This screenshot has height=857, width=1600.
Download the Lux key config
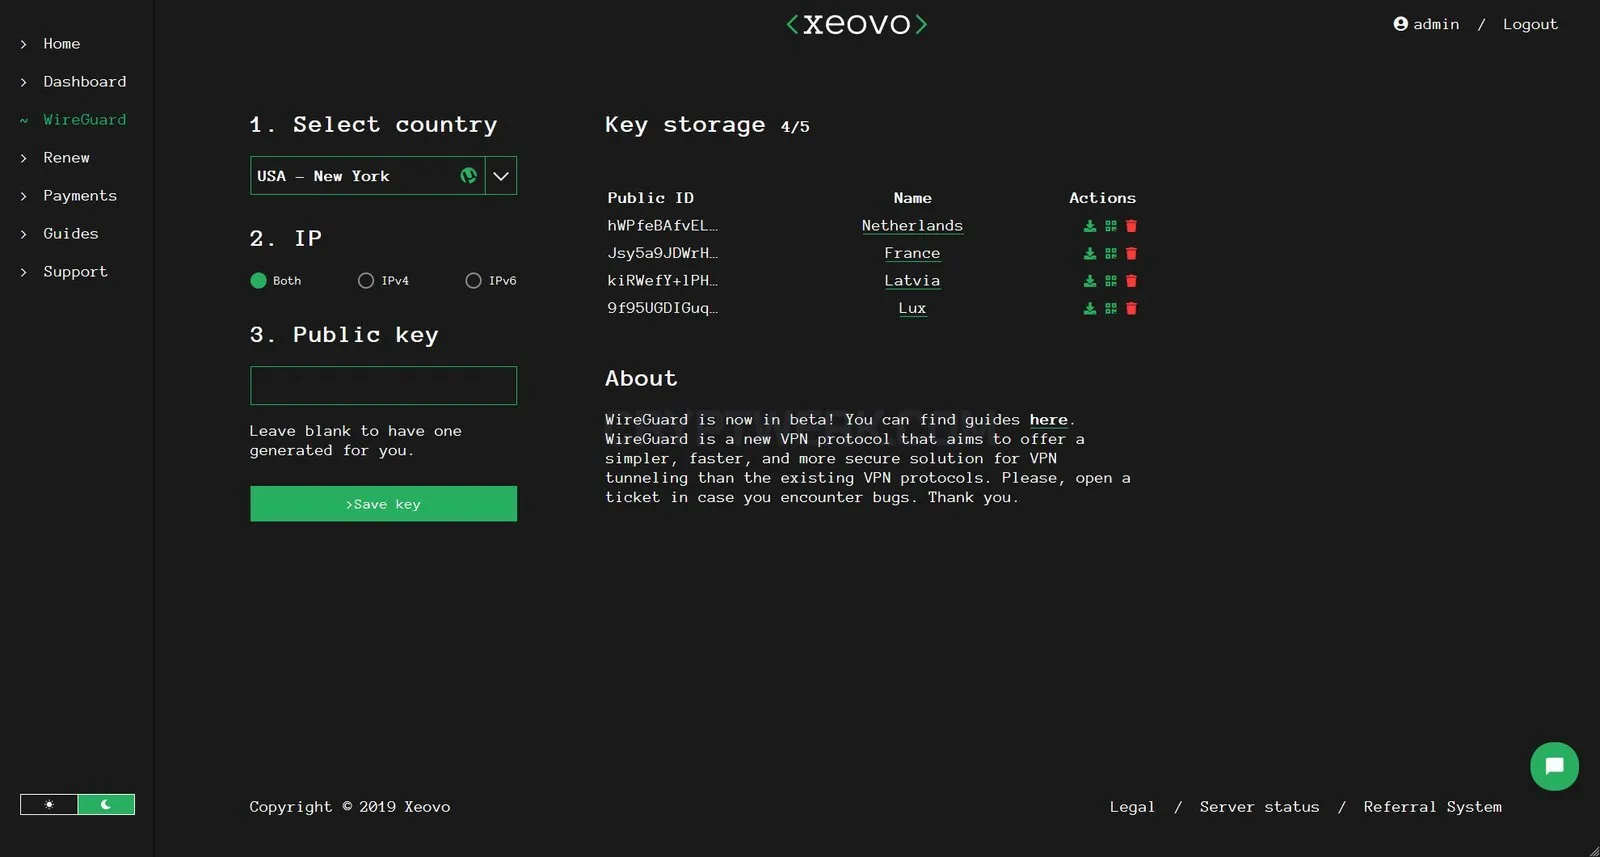click(1090, 309)
